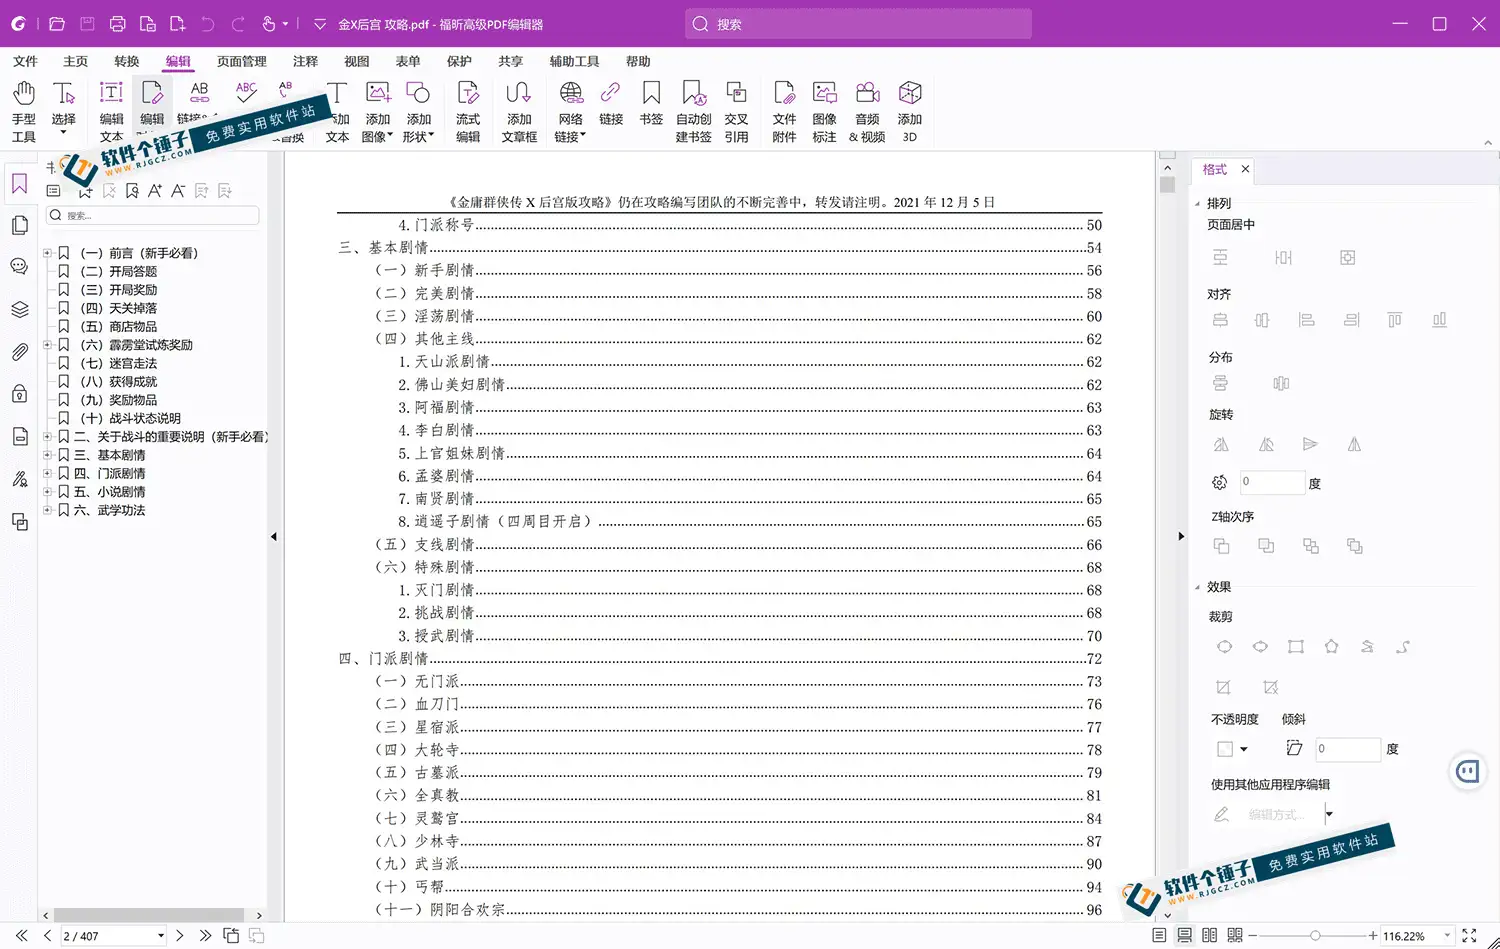Switch to two-page facing view mode
The width and height of the screenshot is (1500, 949).
(x=1210, y=936)
